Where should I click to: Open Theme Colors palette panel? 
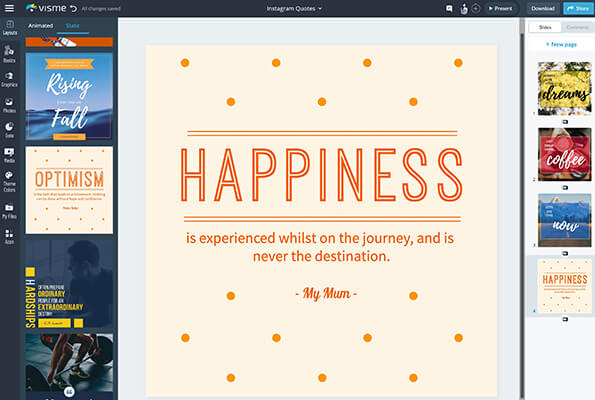9,181
